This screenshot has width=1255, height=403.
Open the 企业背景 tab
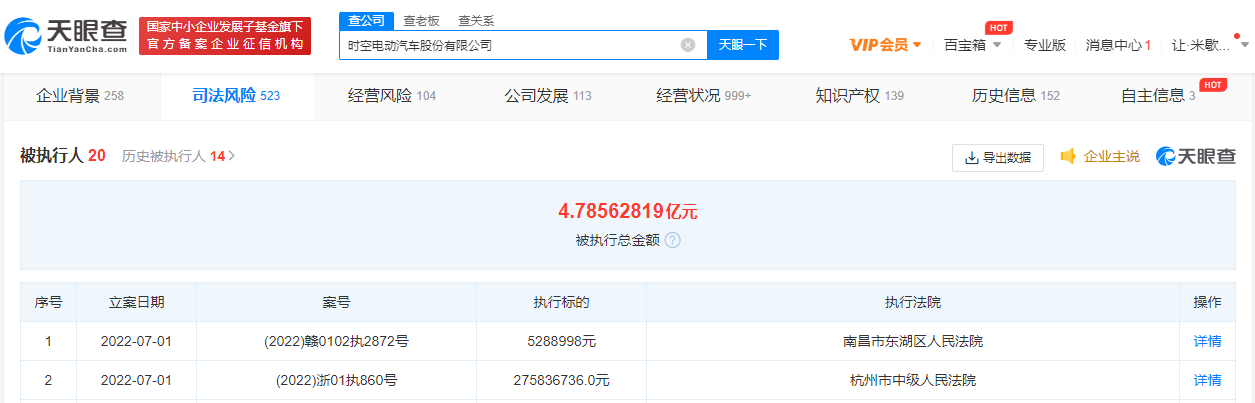pyautogui.click(x=80, y=96)
